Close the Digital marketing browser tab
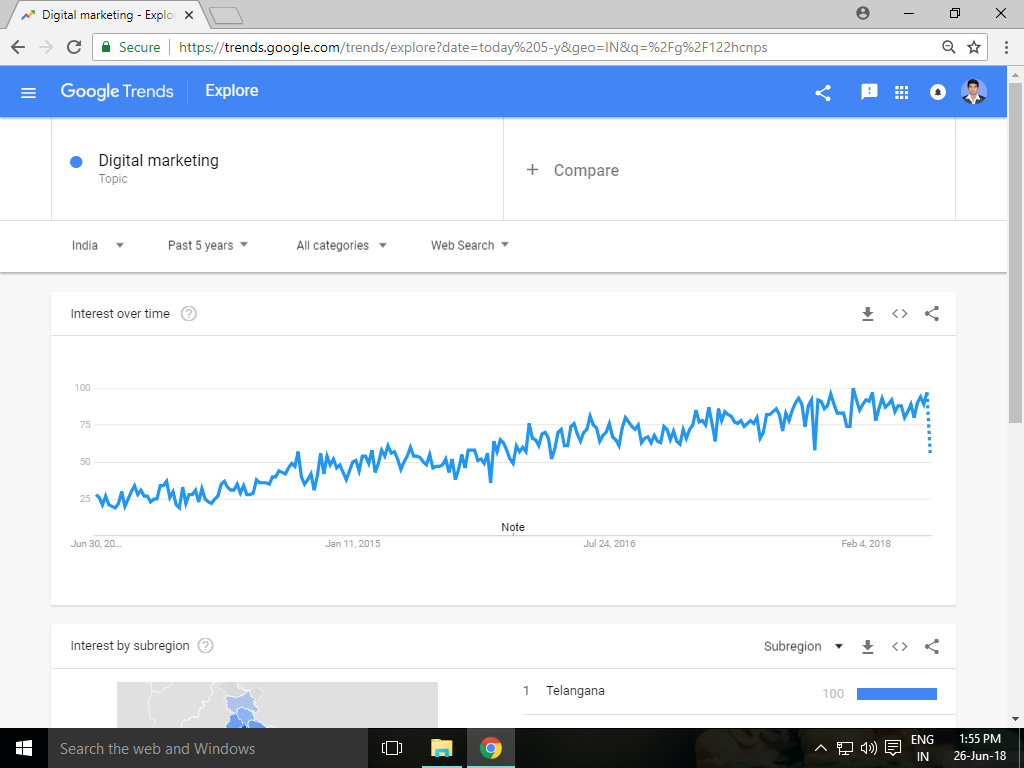 [x=189, y=14]
